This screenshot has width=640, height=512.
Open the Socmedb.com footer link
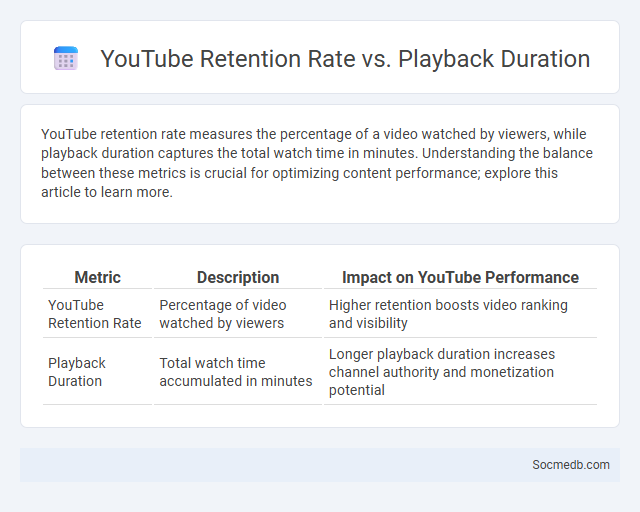[x=571, y=465]
